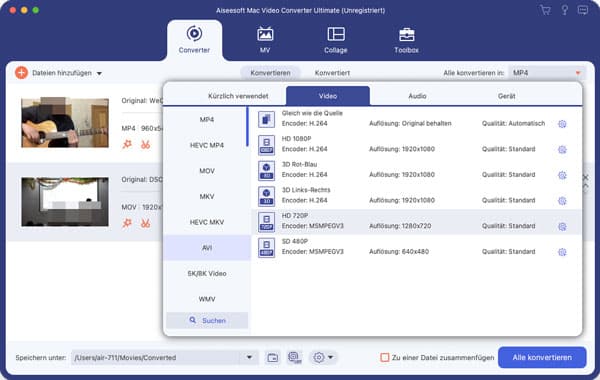Open the Toolbox tab
The image size is (600, 380).
click(x=406, y=40)
